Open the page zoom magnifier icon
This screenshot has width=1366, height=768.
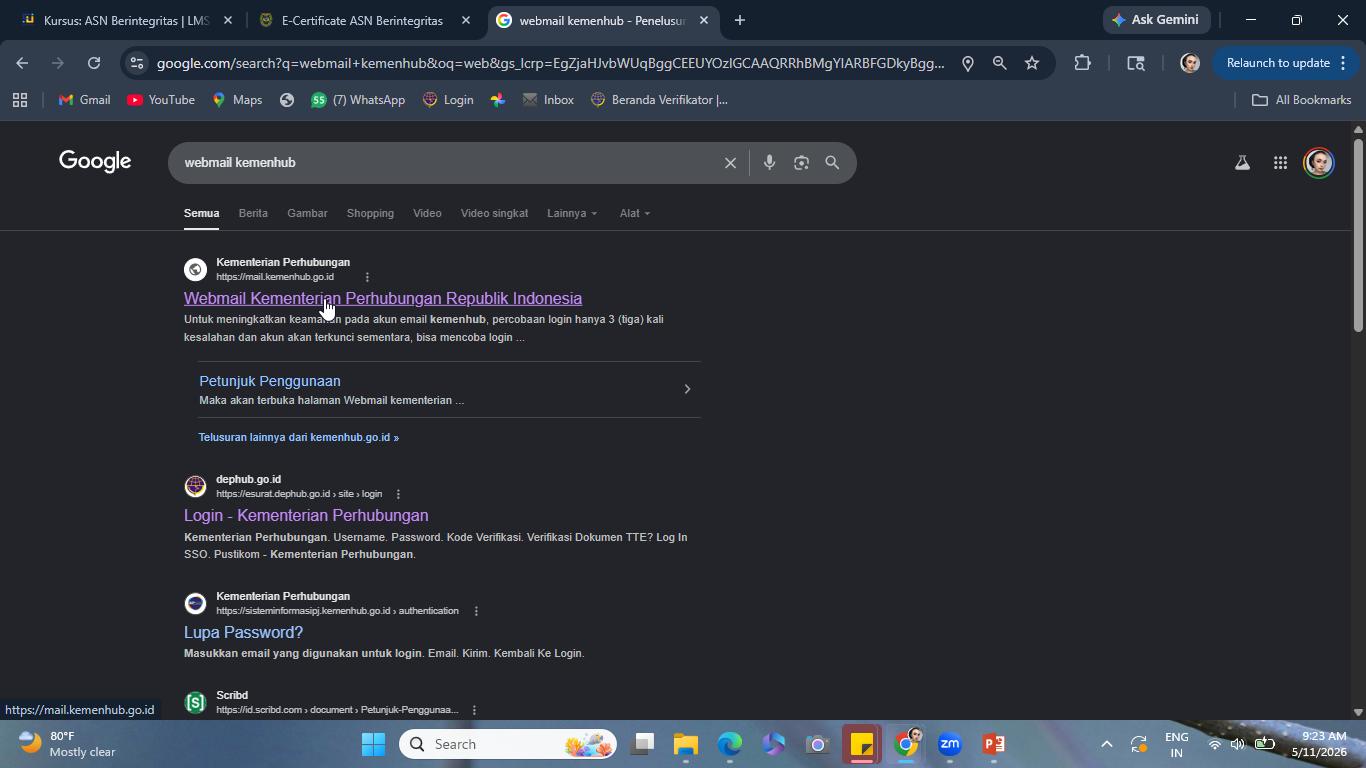[999, 63]
